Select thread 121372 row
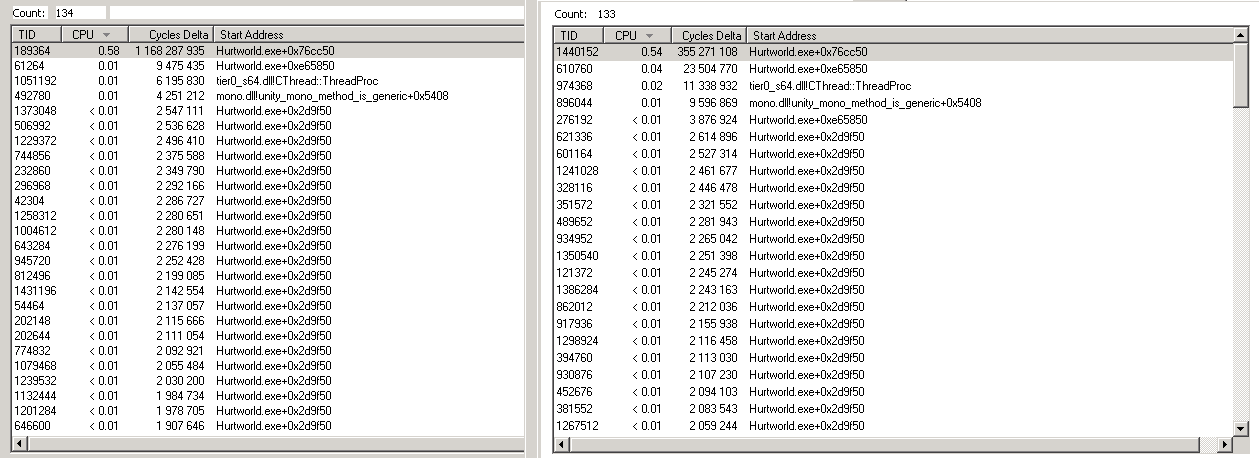Screen dimensions: 1259x458 point(892,272)
